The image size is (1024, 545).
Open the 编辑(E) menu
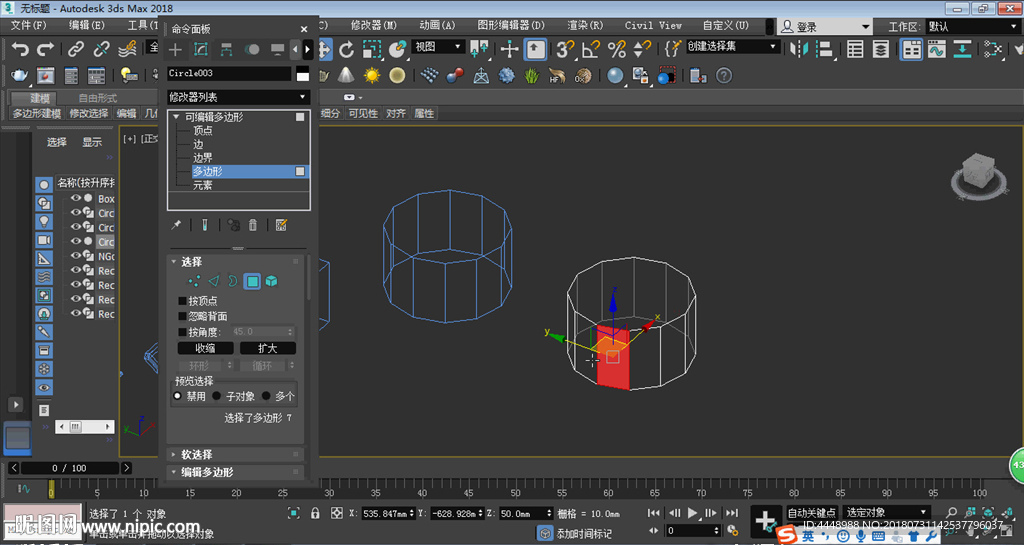(x=86, y=25)
